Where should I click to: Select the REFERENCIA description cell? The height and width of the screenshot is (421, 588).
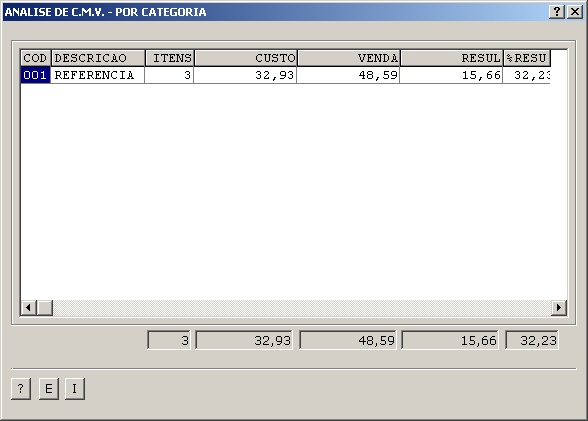click(98, 75)
